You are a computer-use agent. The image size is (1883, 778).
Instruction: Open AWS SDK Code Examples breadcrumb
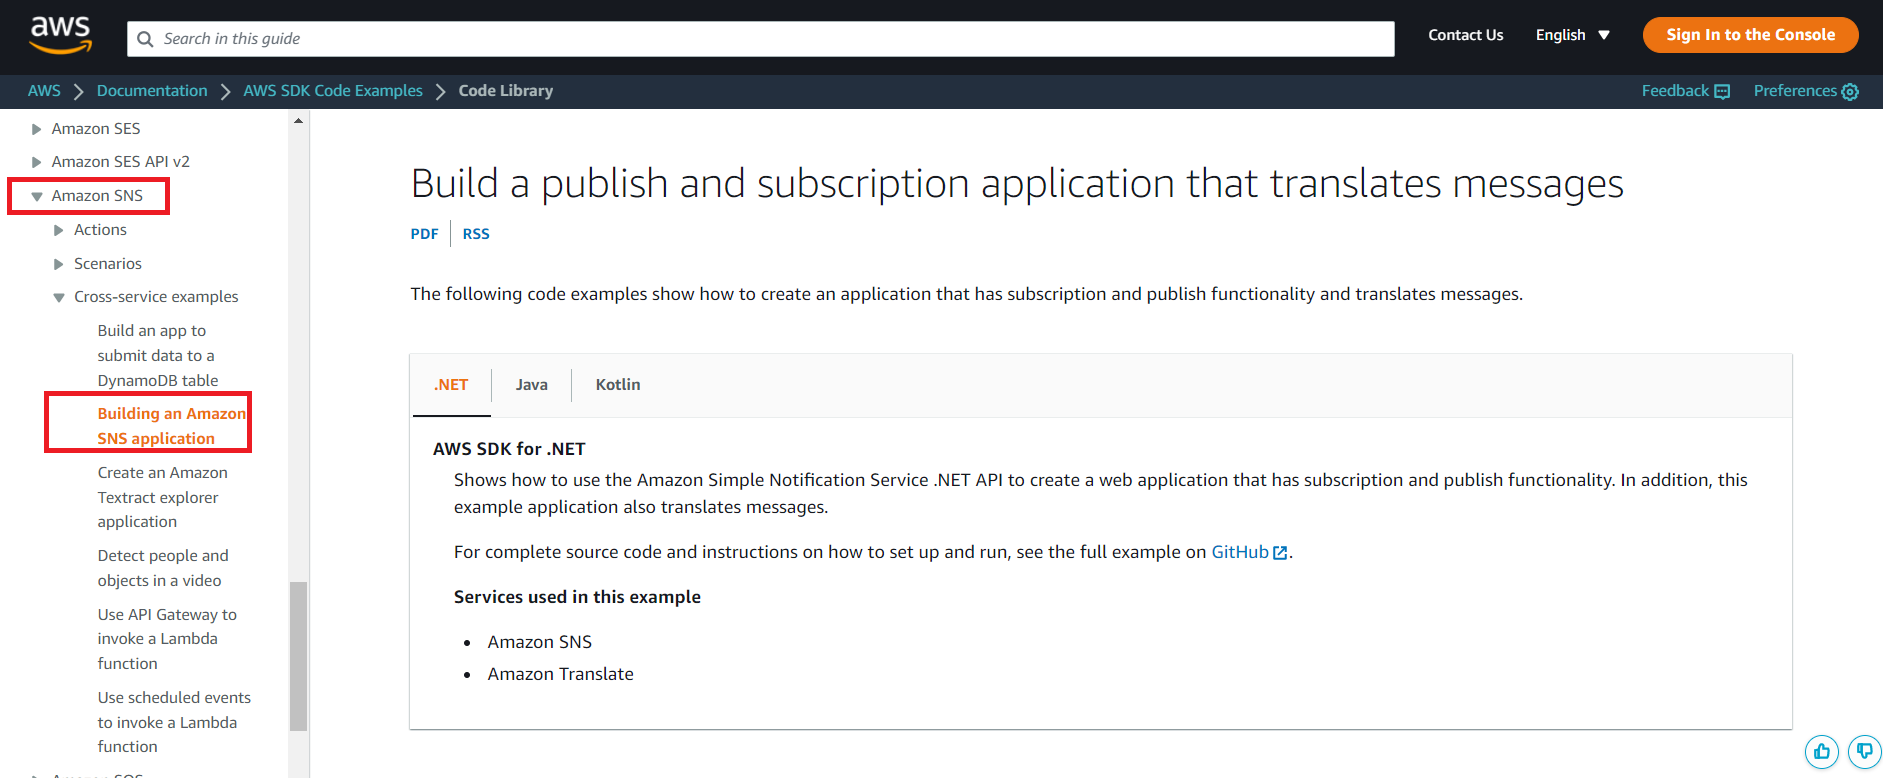[333, 91]
